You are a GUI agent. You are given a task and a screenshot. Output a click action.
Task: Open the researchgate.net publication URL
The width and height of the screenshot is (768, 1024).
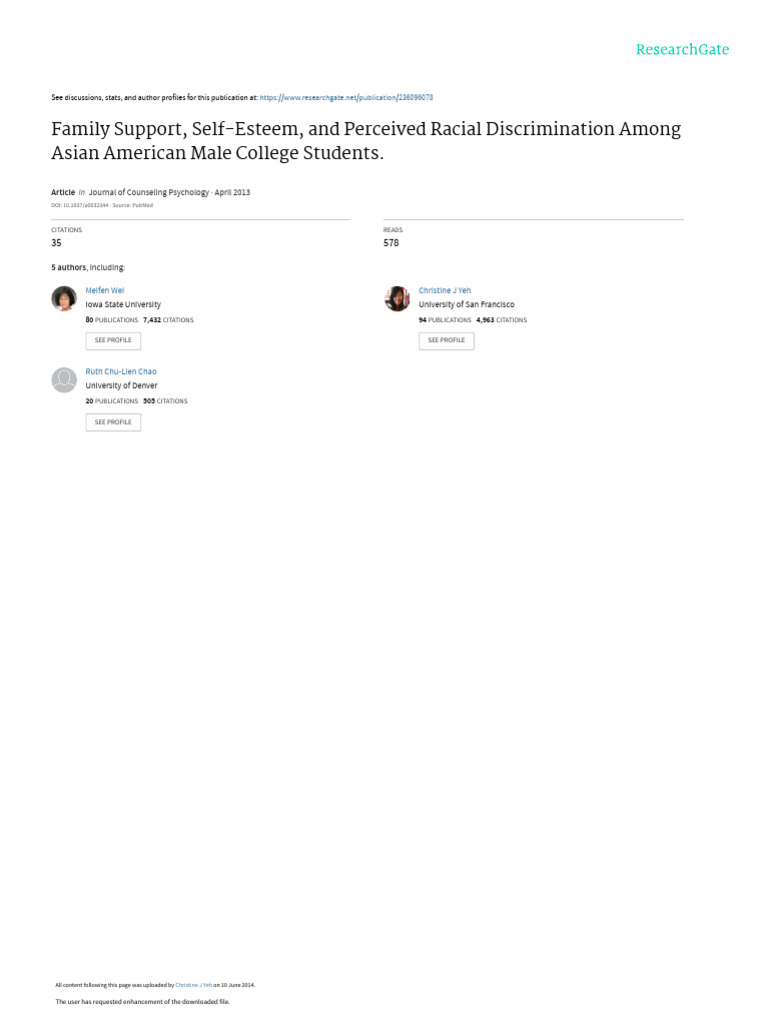[x=345, y=97]
